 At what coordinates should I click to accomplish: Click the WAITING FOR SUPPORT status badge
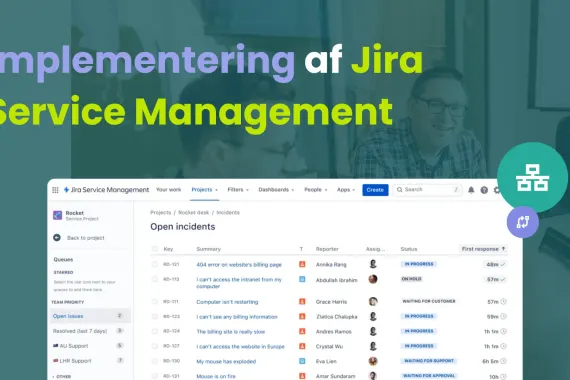tap(429, 361)
